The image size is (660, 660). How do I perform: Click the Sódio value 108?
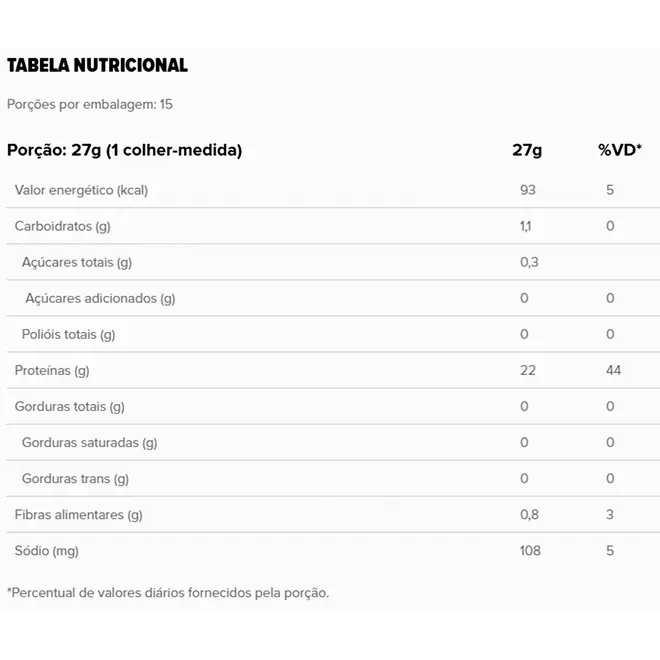click(530, 551)
